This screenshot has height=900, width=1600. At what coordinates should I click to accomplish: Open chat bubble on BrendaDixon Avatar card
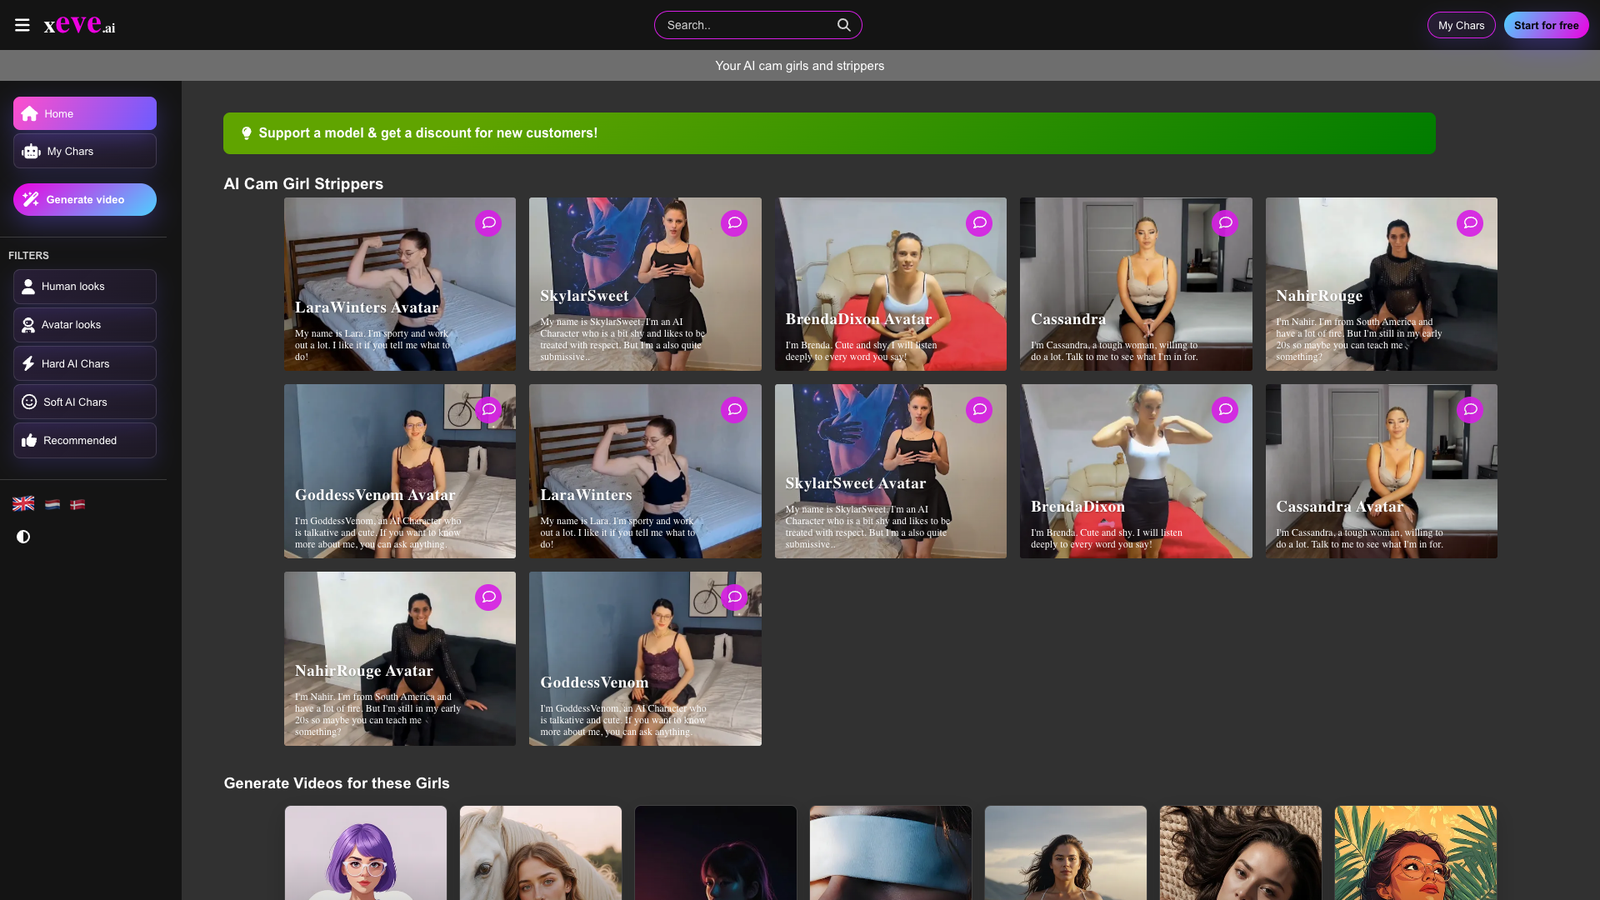click(979, 223)
